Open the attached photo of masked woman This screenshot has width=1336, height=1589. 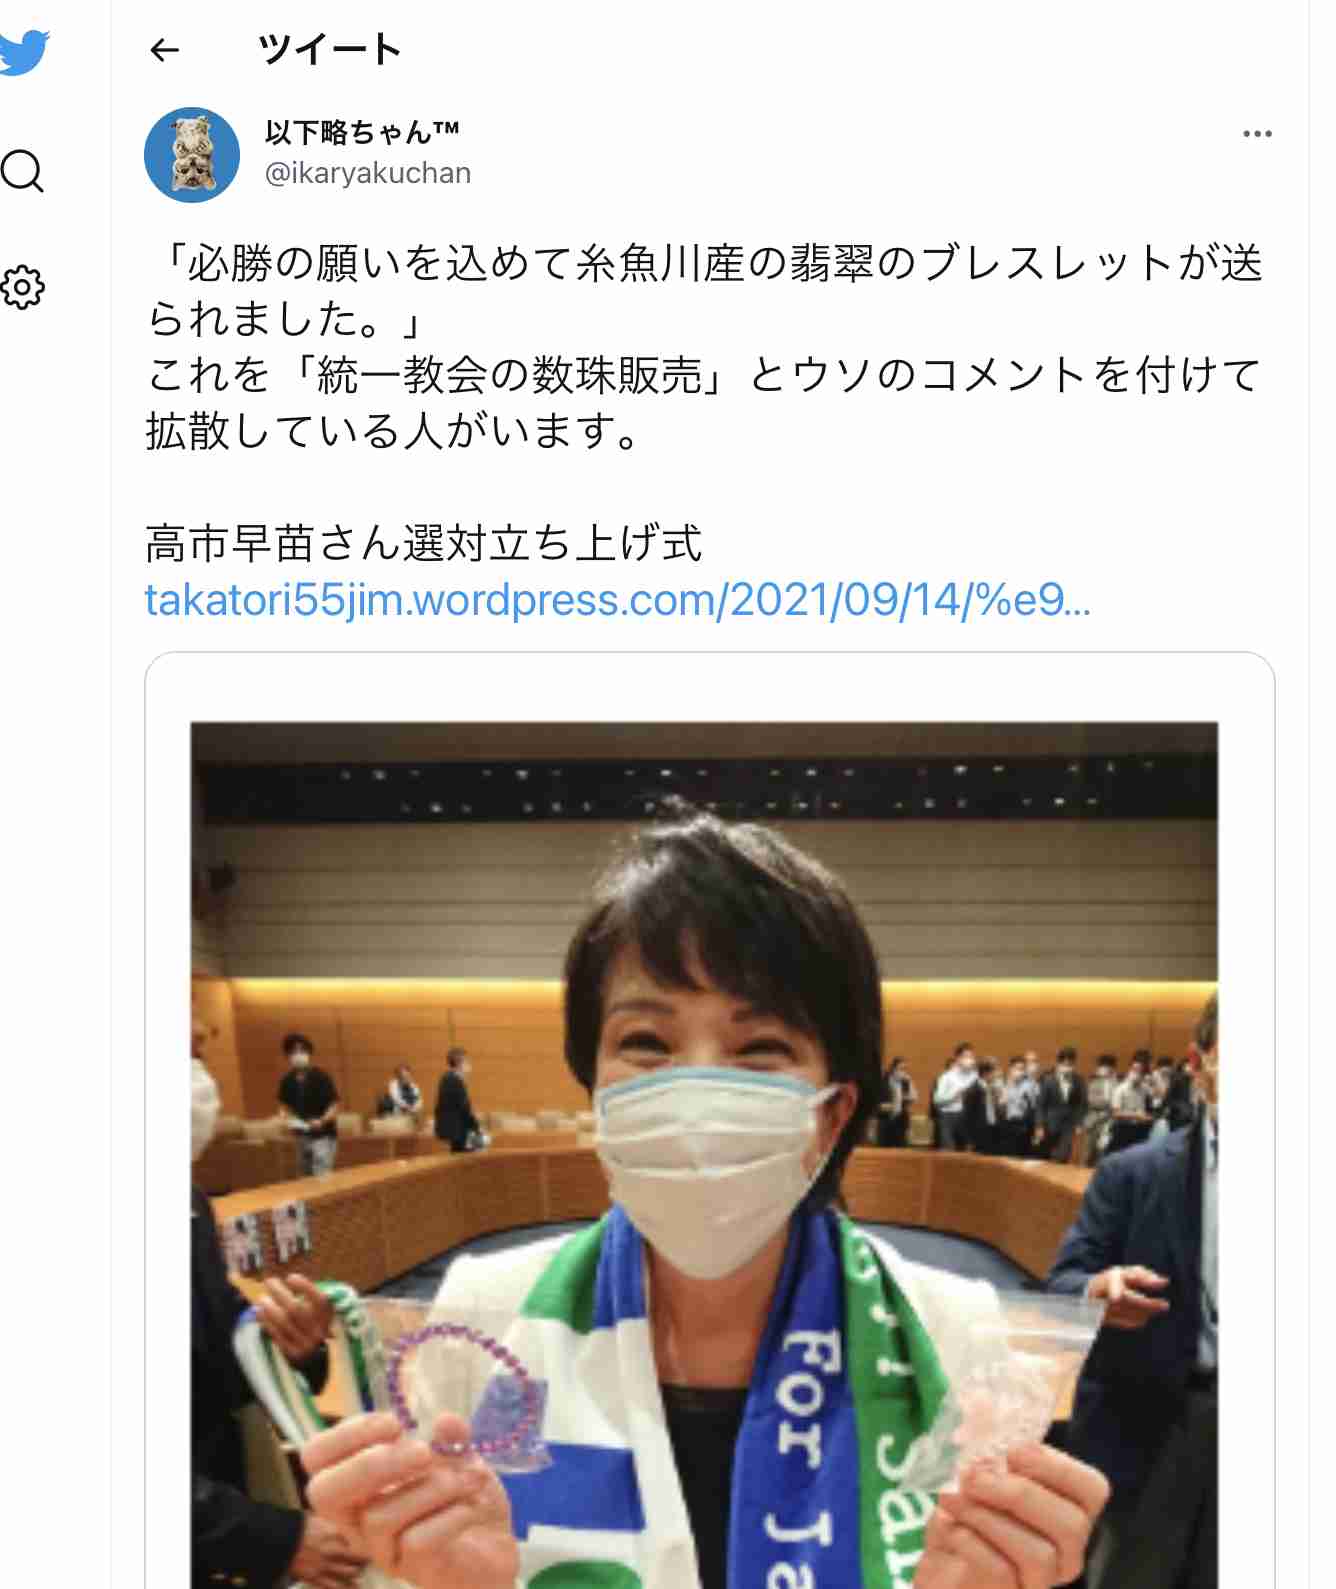click(704, 1154)
